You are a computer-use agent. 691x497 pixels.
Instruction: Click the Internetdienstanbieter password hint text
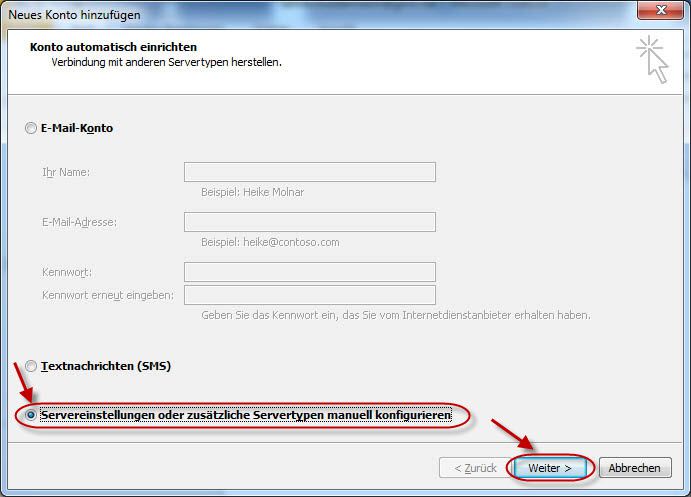(395, 315)
